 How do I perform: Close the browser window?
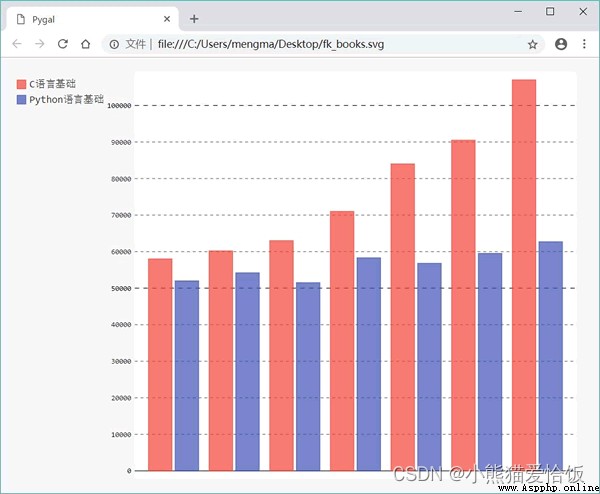[583, 11]
